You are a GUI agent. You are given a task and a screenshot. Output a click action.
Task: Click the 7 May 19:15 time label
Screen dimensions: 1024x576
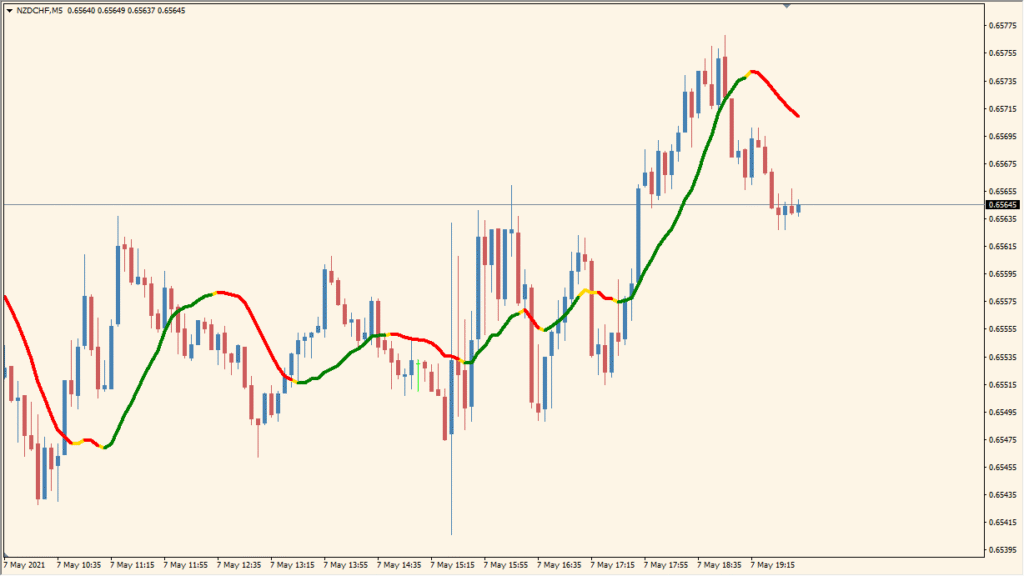tap(773, 565)
